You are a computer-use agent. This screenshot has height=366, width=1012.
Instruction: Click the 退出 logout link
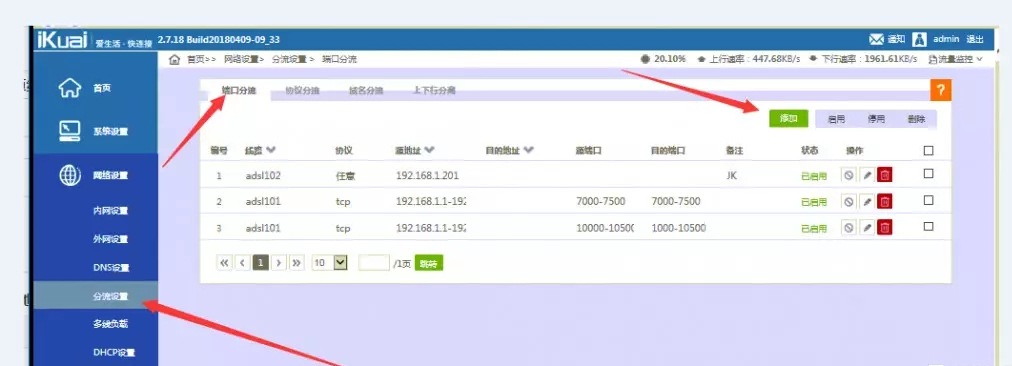coord(975,39)
